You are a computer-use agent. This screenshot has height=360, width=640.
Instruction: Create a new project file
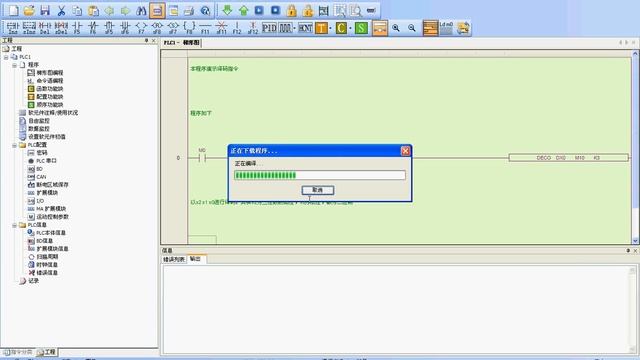point(13,10)
